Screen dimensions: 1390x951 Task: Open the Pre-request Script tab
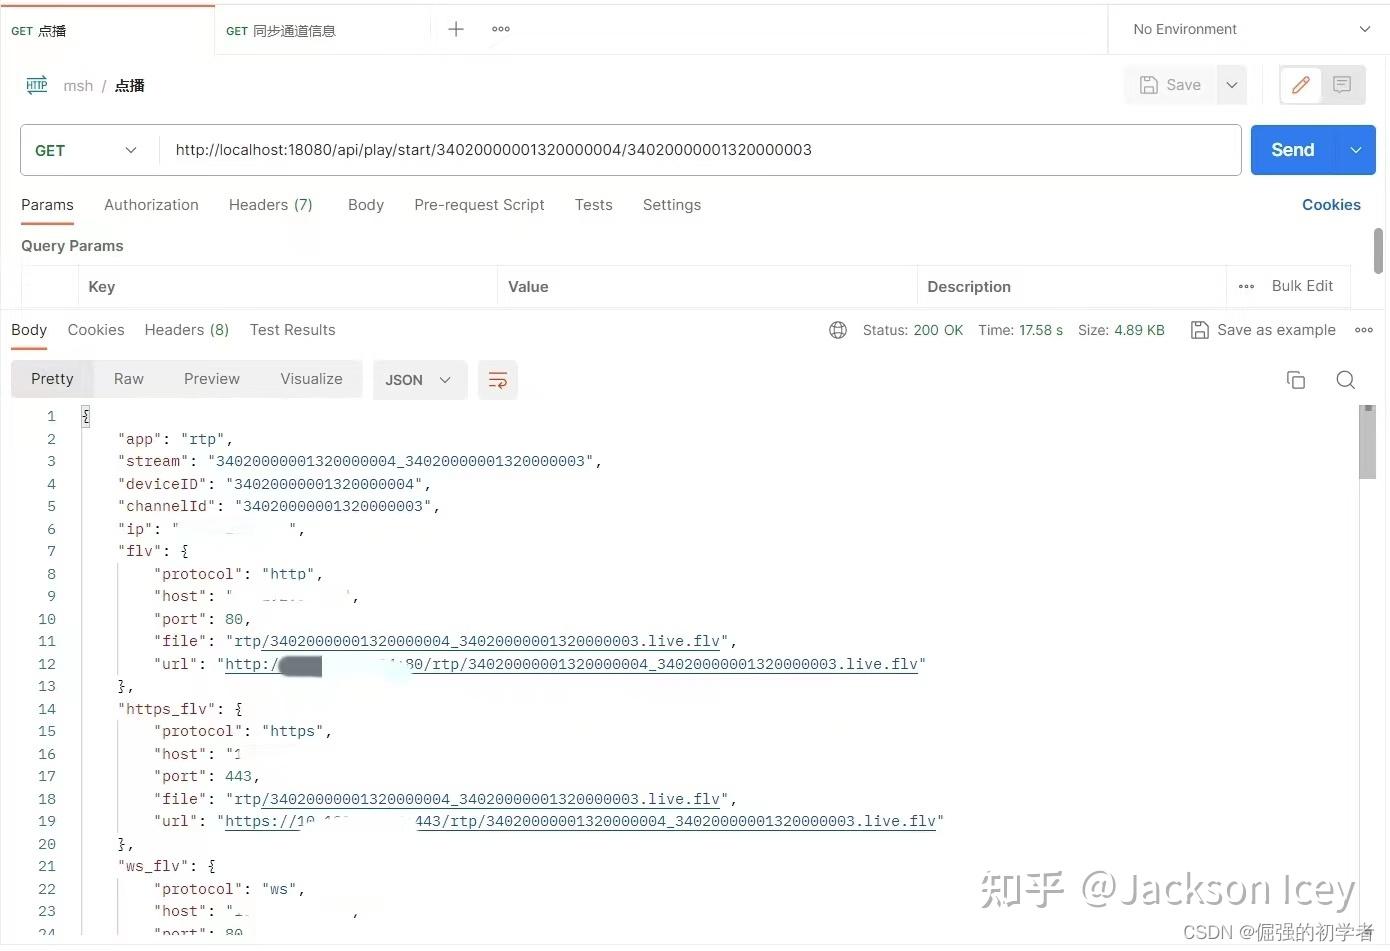point(479,205)
